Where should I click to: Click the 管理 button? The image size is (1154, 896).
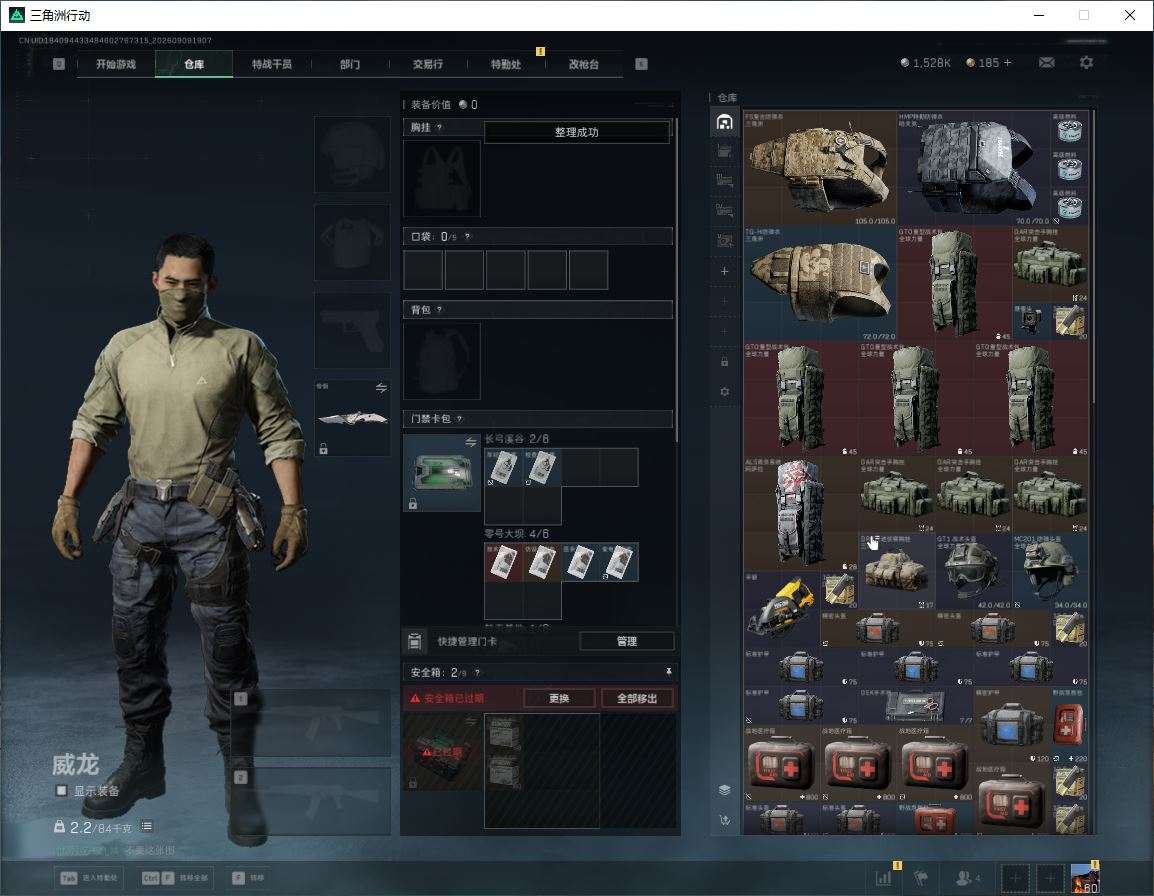tap(626, 641)
